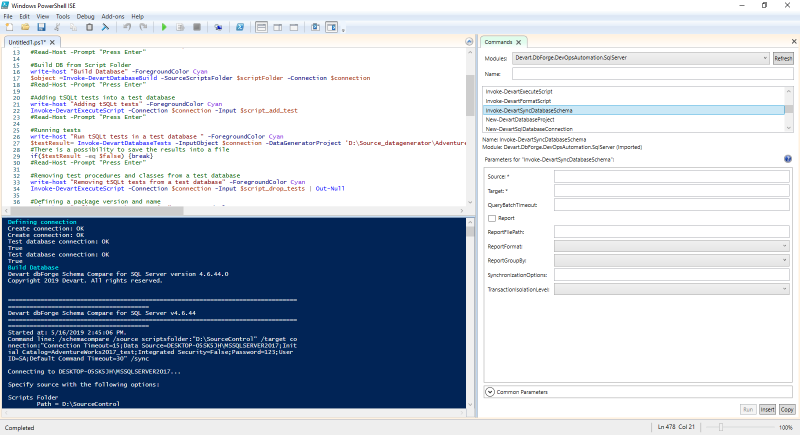Adjust the zoom slider in status bar
800x435 pixels.
pos(720,427)
